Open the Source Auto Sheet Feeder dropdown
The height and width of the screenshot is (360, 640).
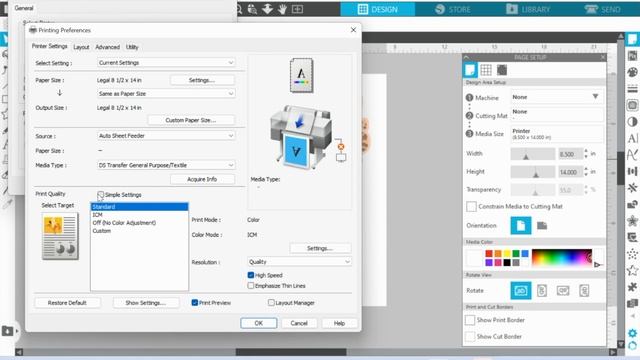(x=166, y=136)
